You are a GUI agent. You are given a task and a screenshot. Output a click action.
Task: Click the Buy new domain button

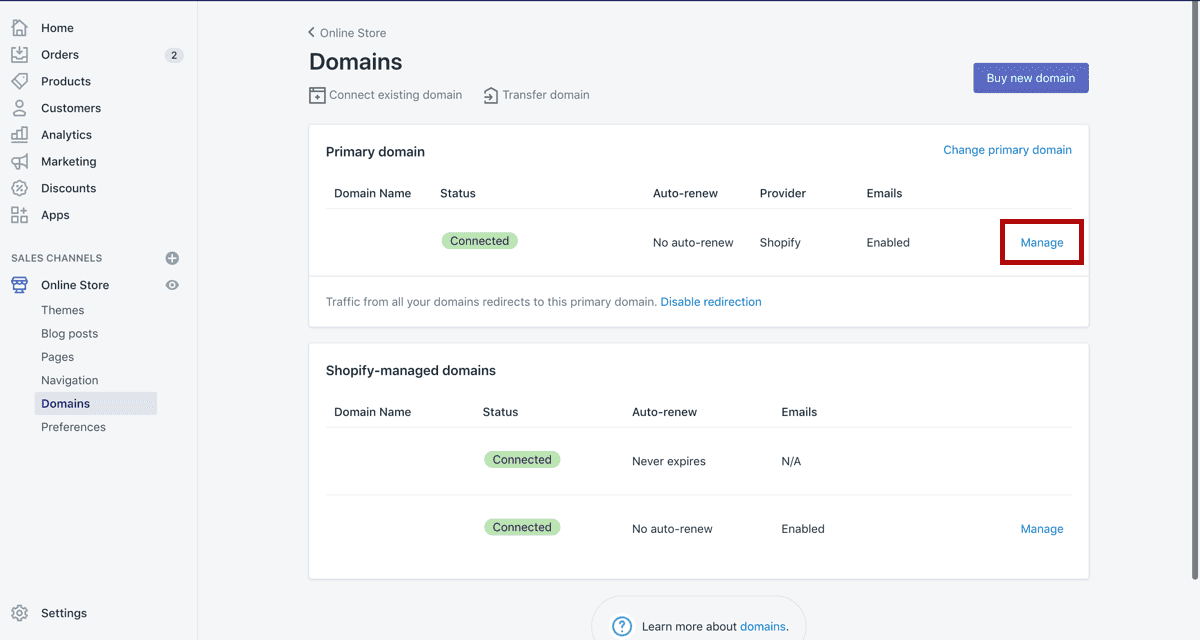(1030, 78)
